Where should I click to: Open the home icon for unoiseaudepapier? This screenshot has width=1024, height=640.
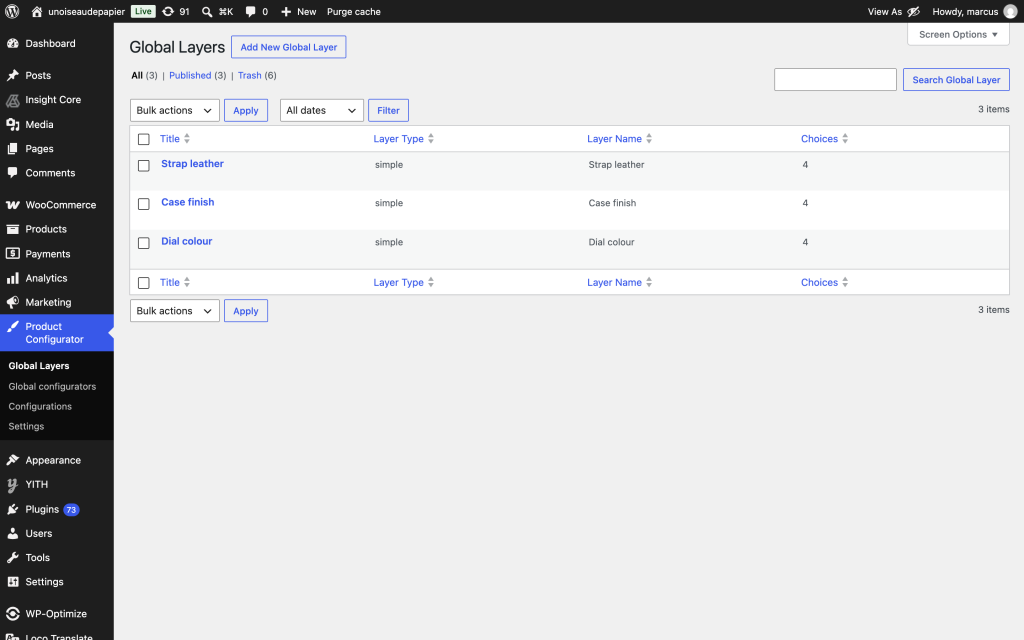(x=37, y=12)
